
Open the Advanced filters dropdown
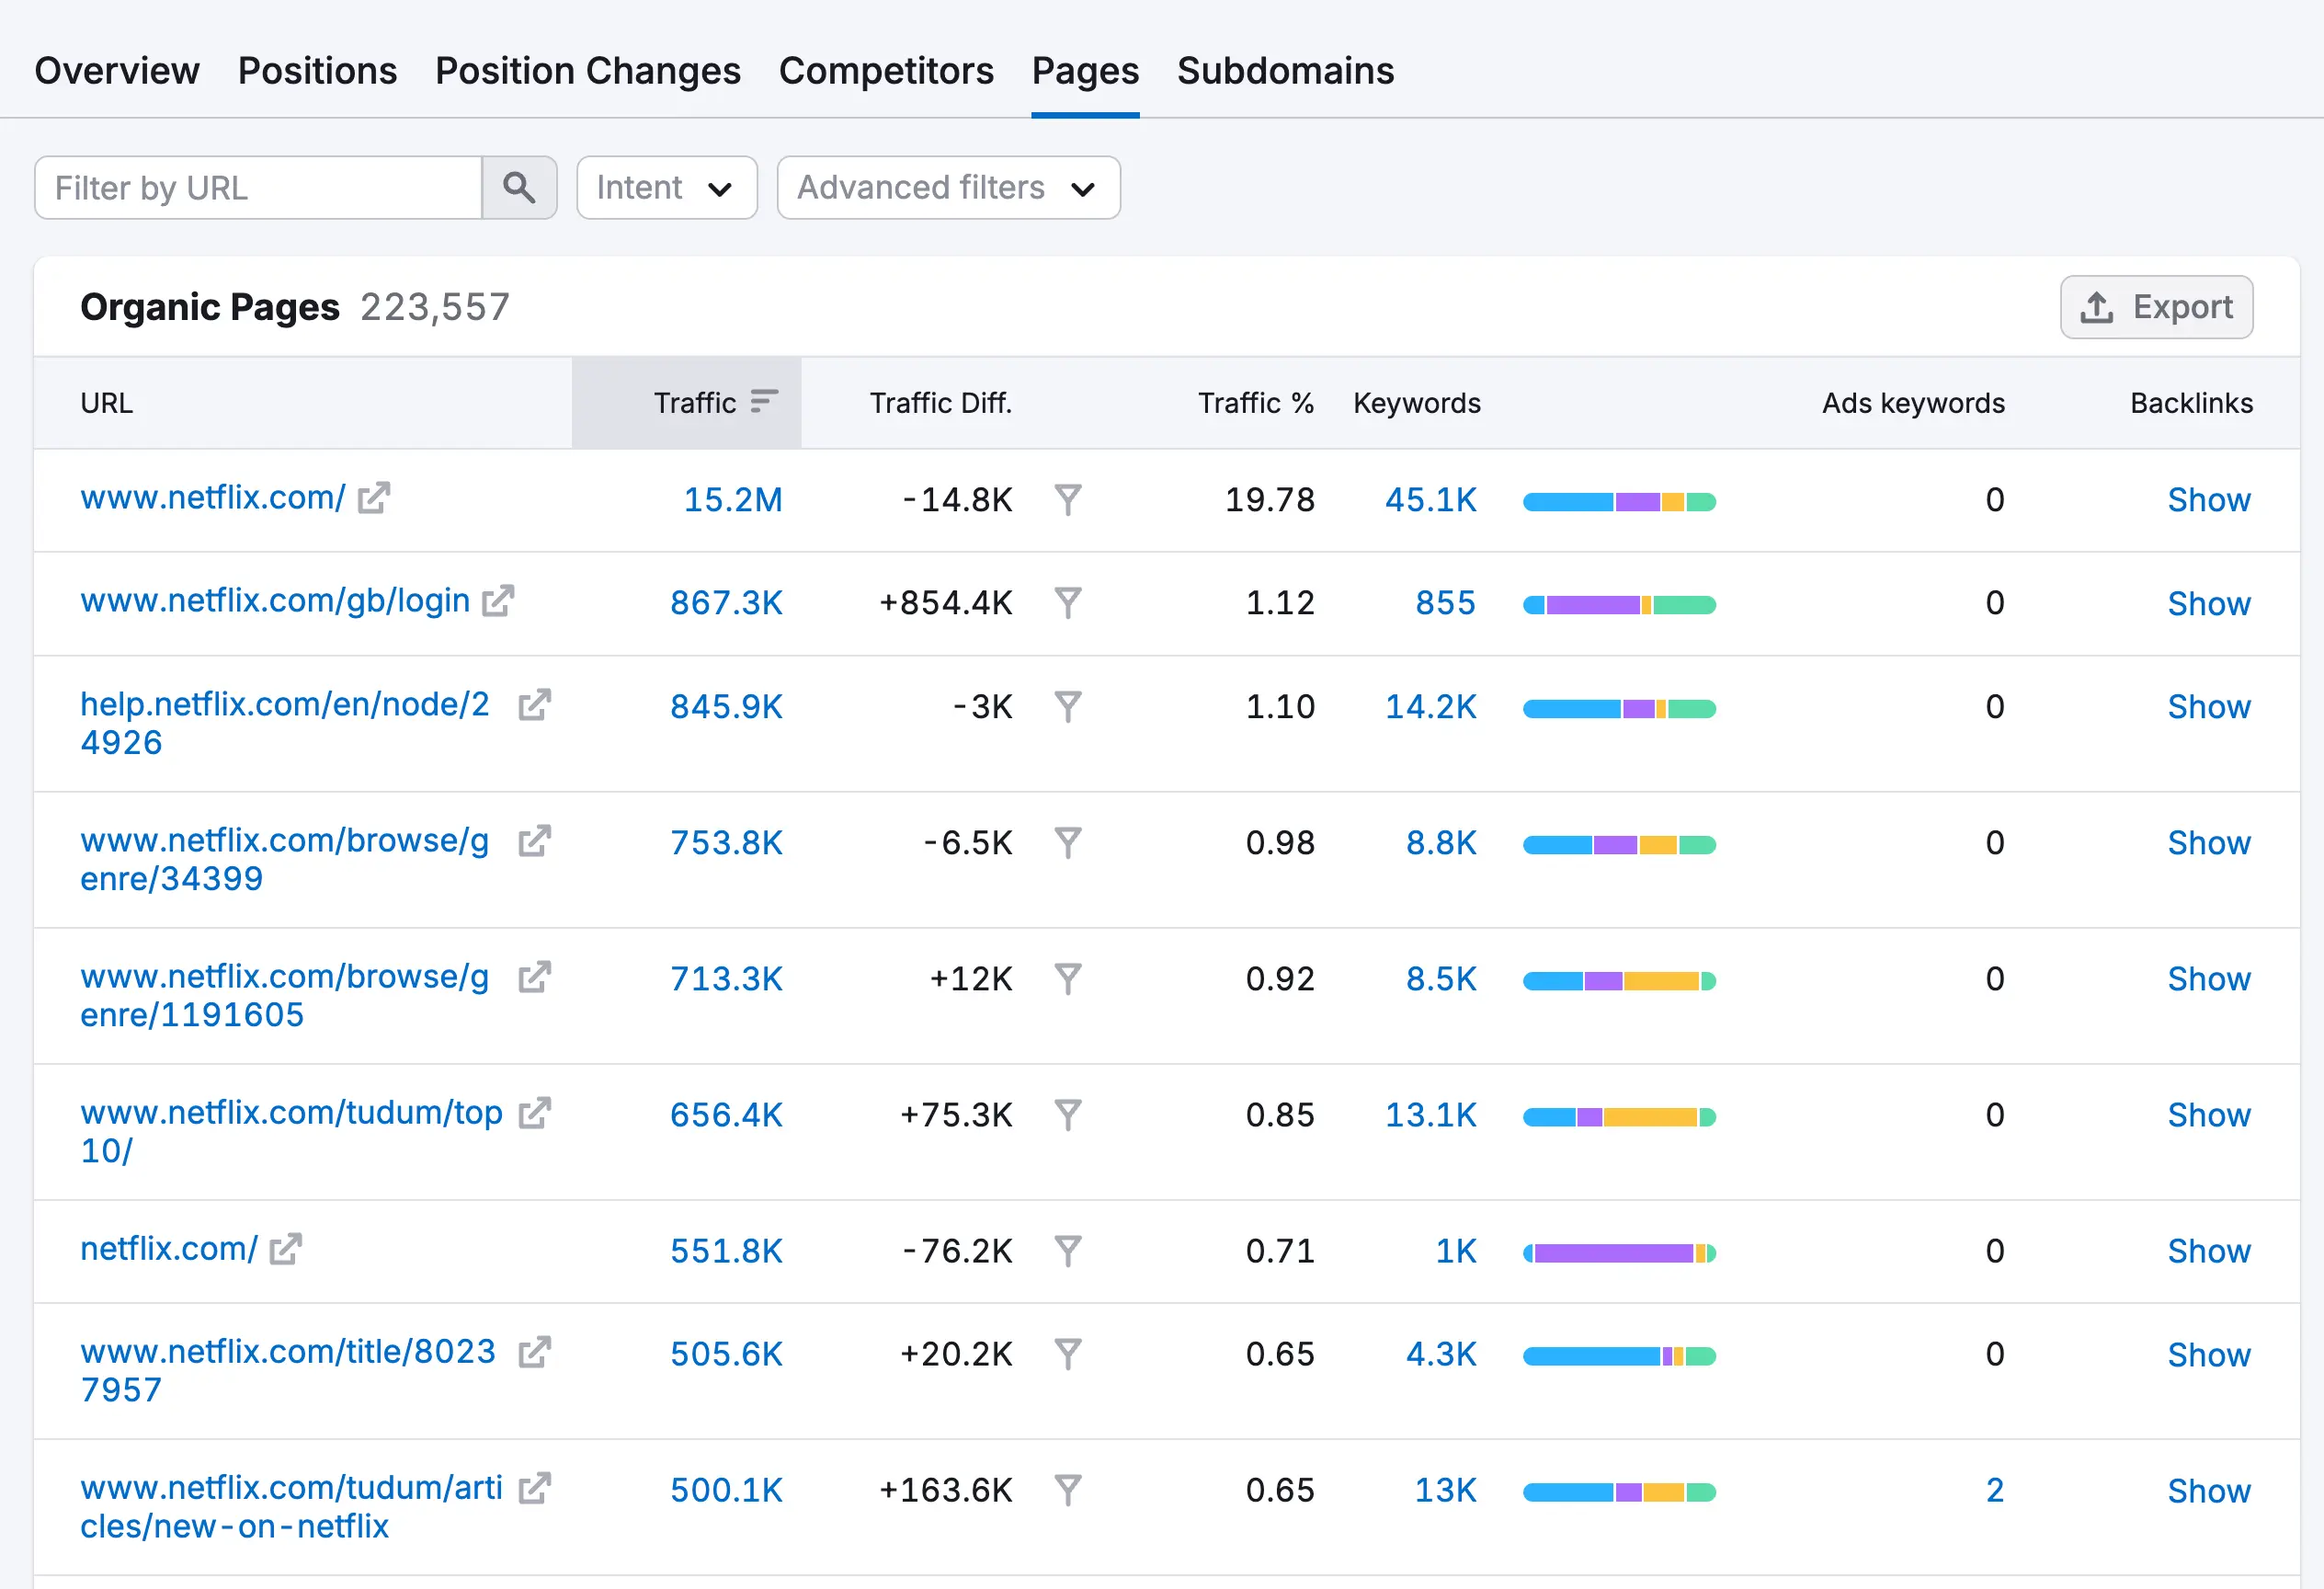coord(947,187)
